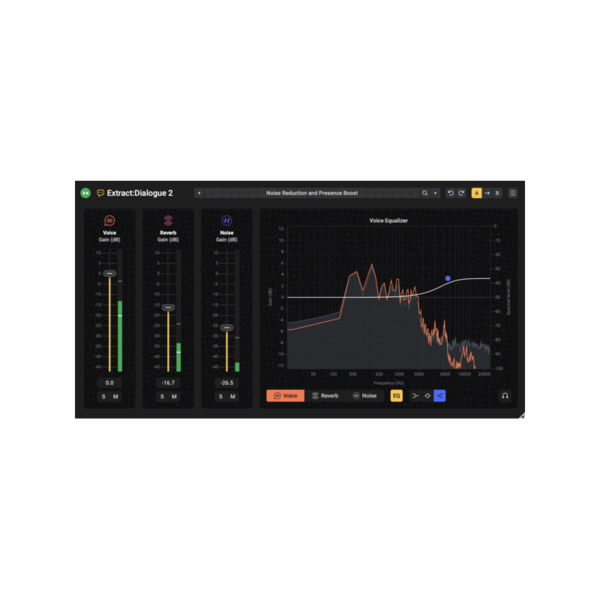600x600 pixels.
Task: Open the hamburger menu
Action: (x=513, y=193)
